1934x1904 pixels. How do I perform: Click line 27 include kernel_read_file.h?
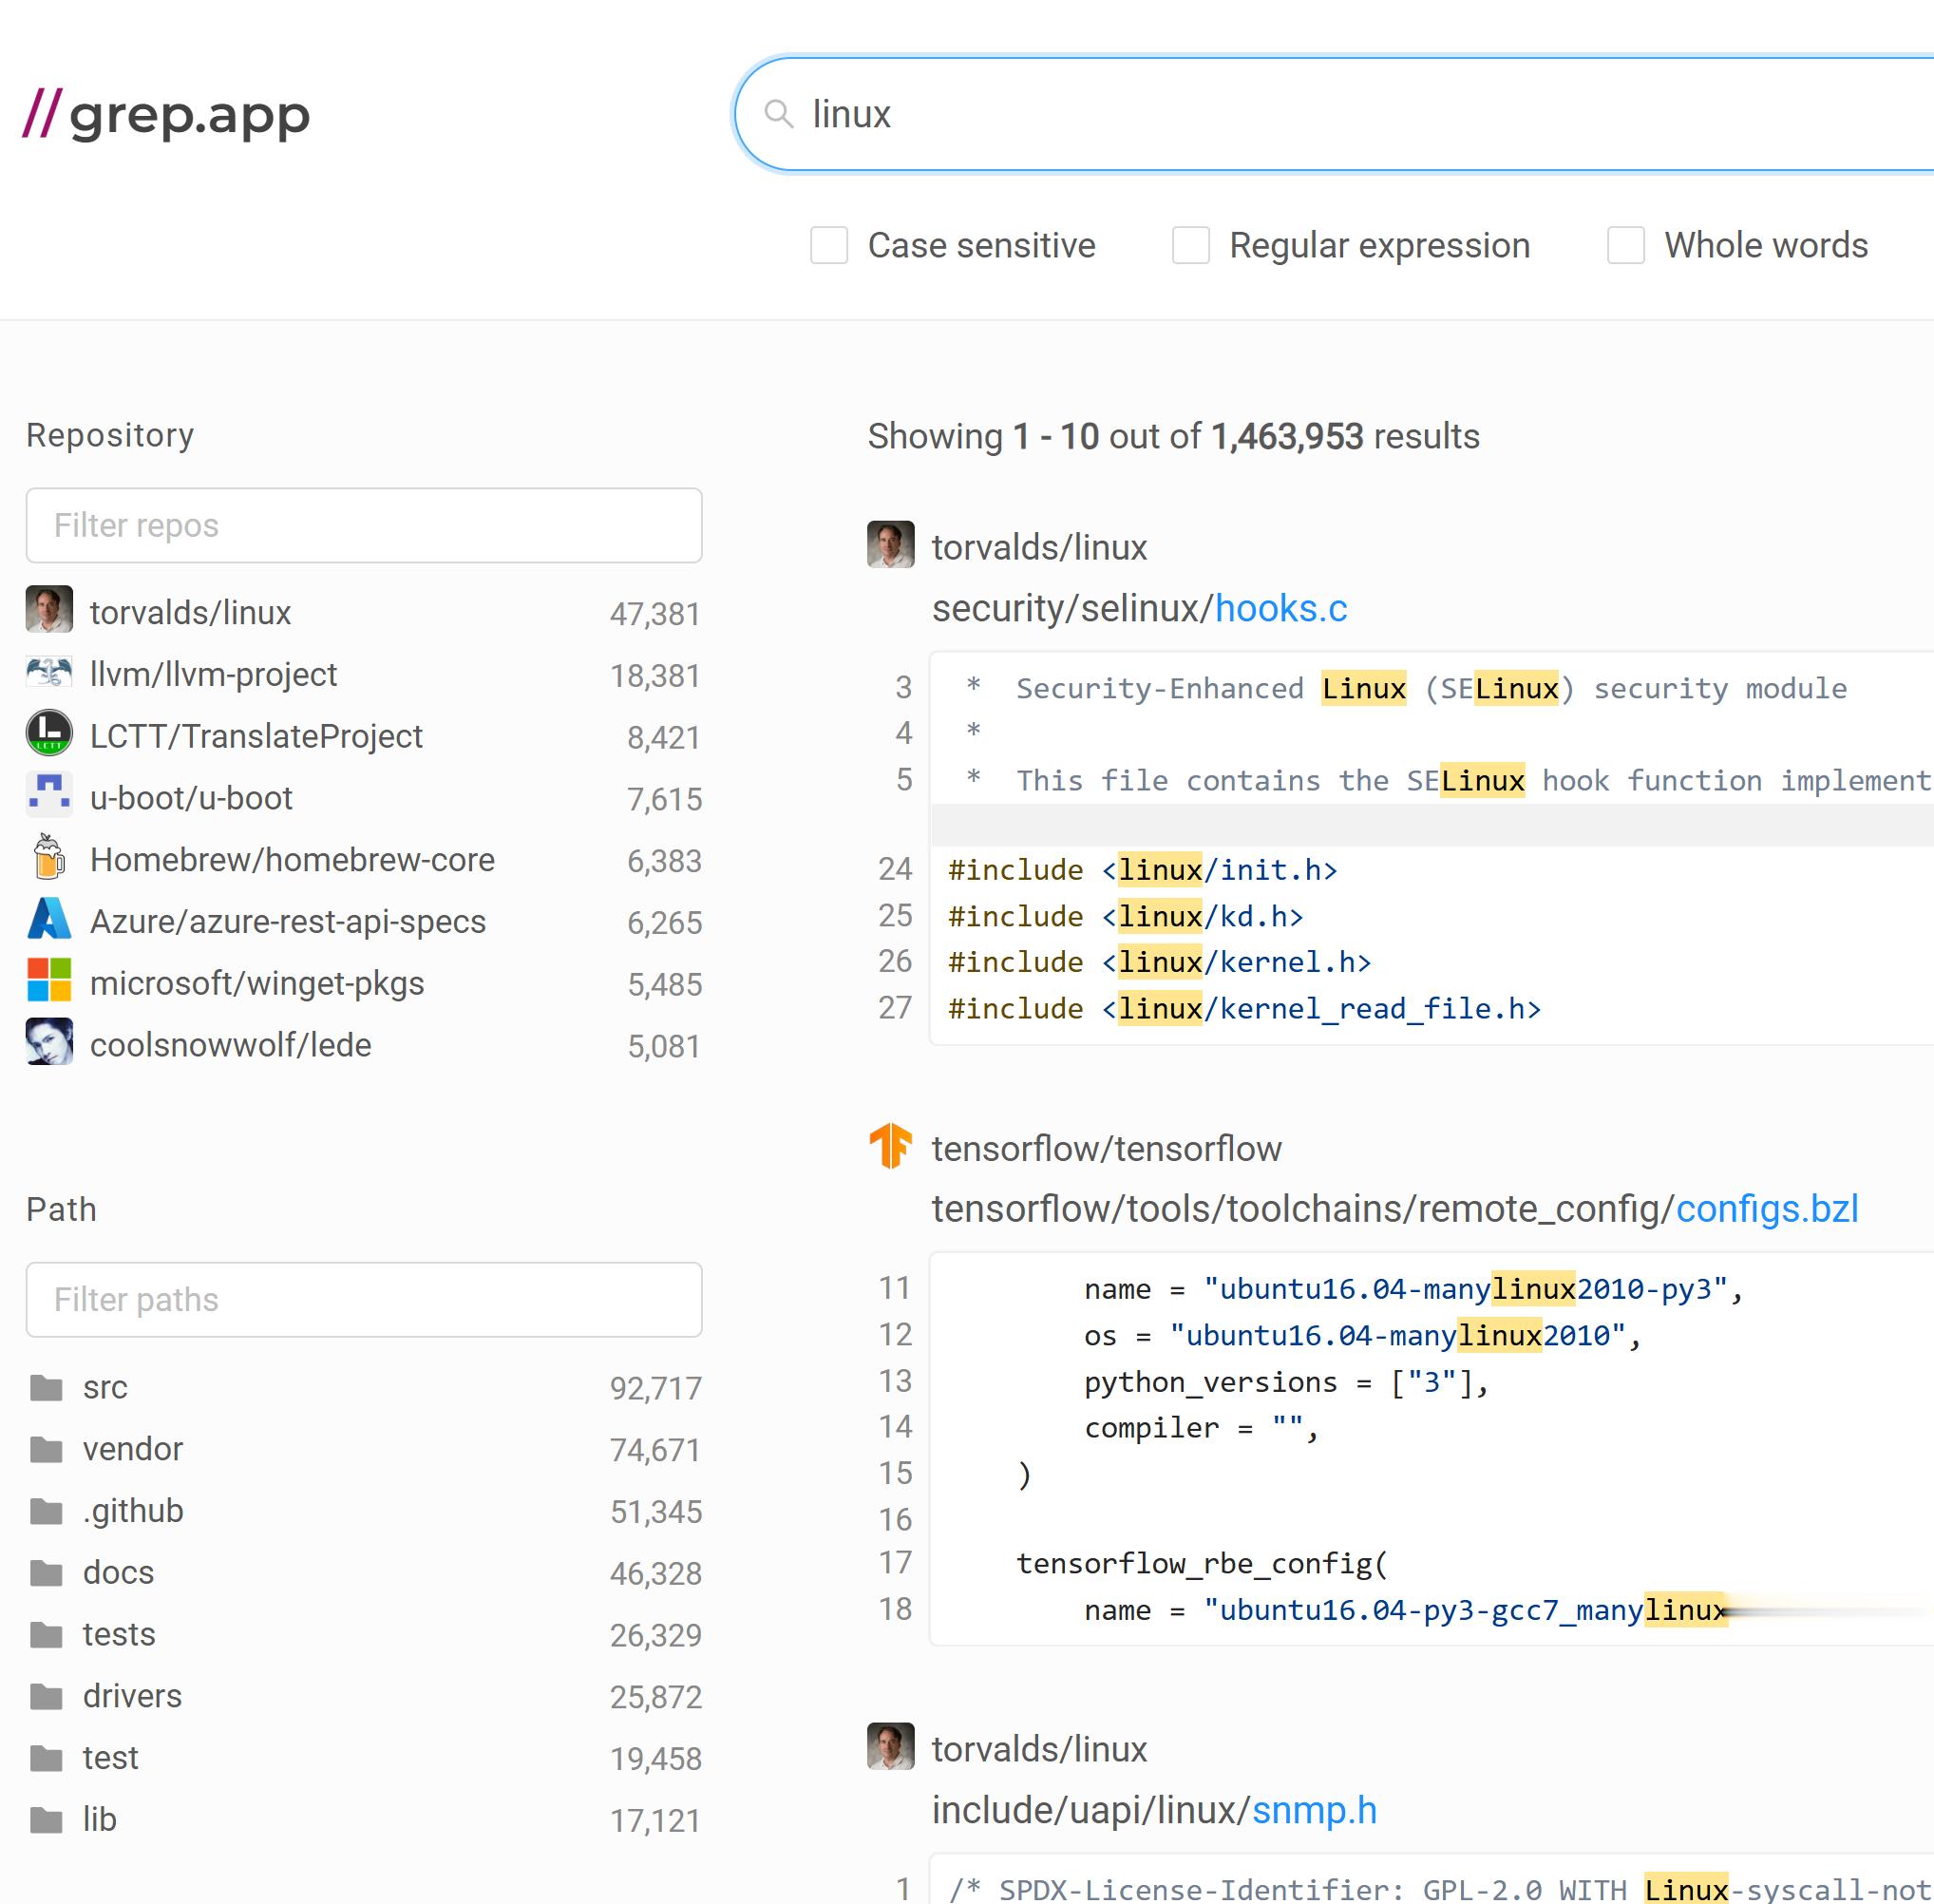(1245, 1008)
